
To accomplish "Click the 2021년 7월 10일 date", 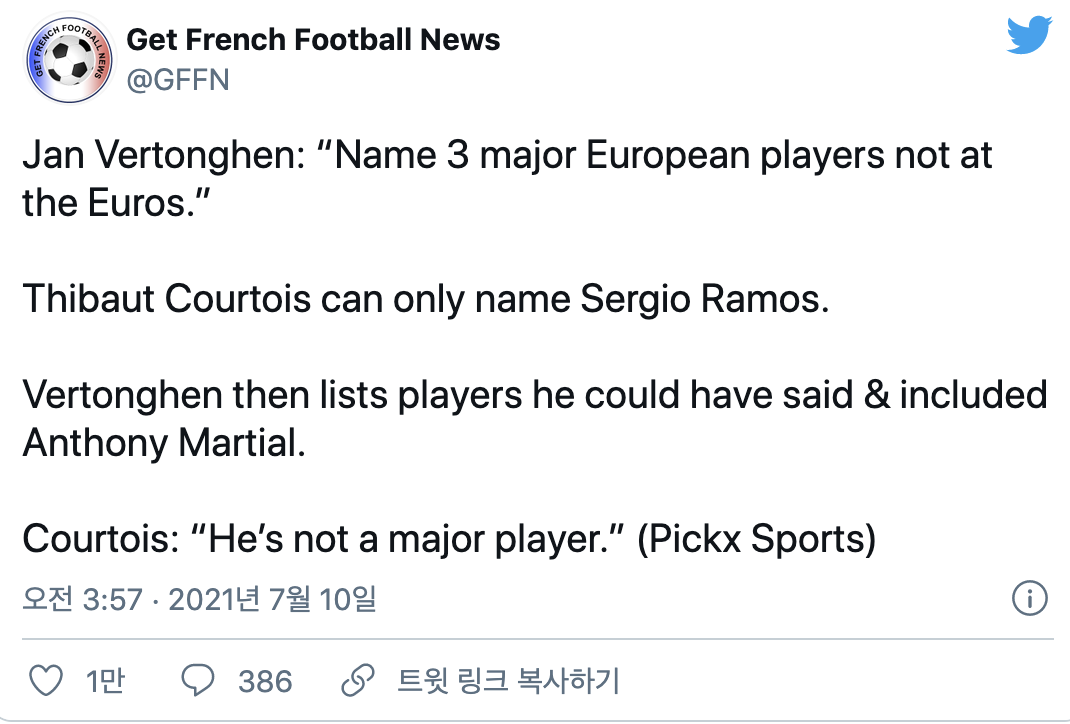I will click(273, 600).
